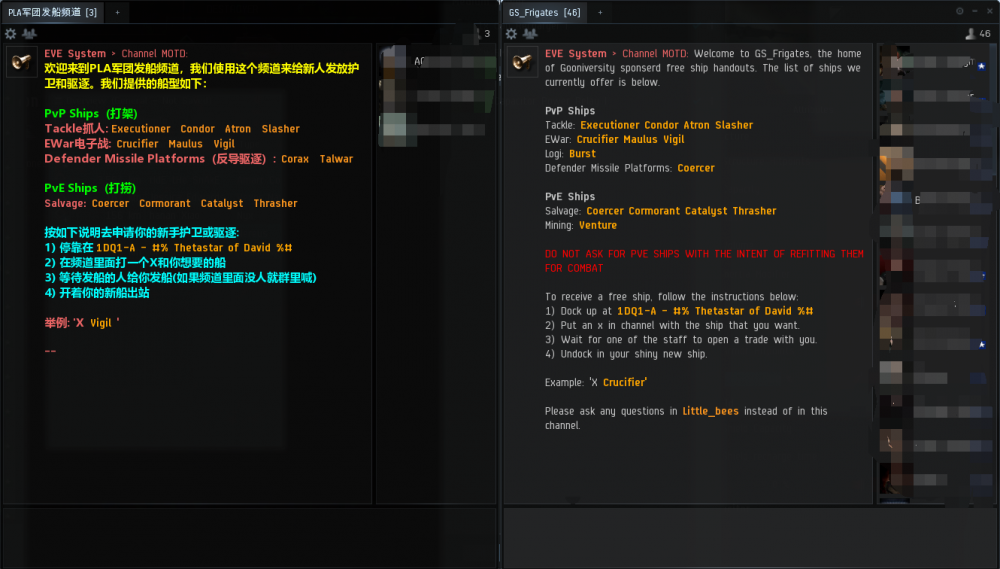Image resolution: width=1000 pixels, height=569 pixels.
Task: Close the GS_Frigates chat window
Action: click(x=990, y=11)
